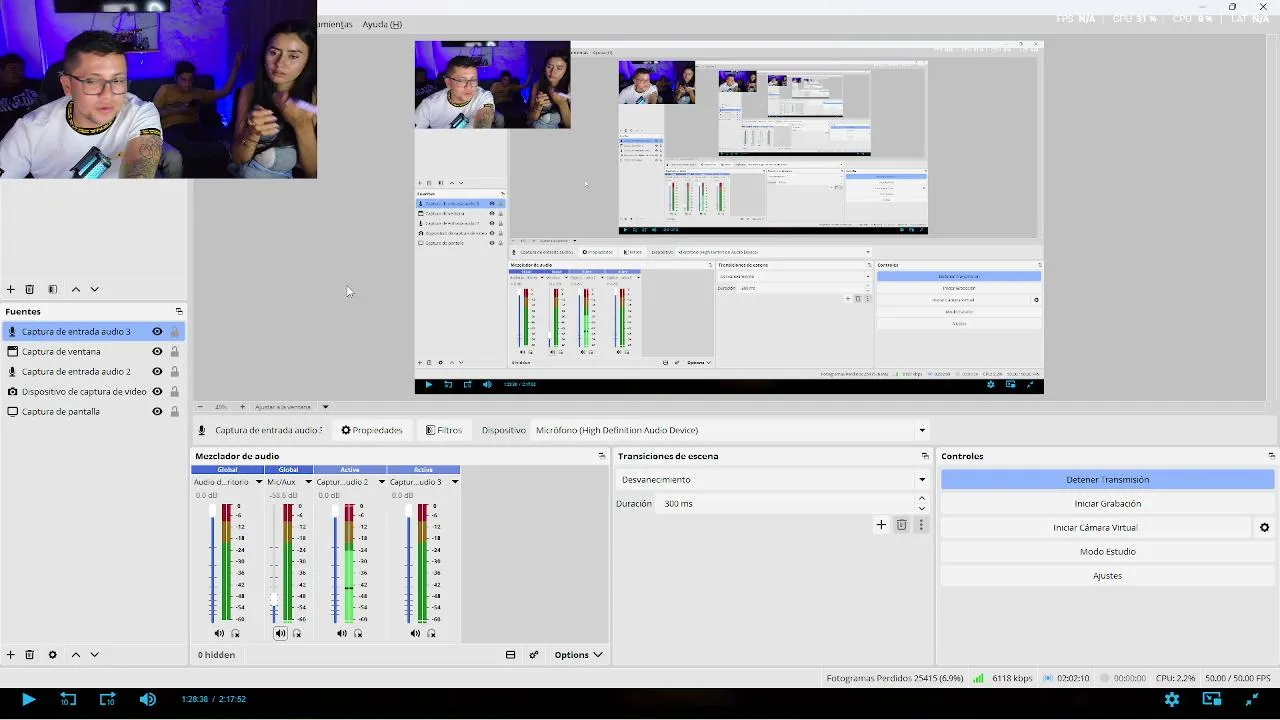This screenshot has height=720, width=1280.
Task: Hide Captura de pantalla source
Action: click(157, 411)
